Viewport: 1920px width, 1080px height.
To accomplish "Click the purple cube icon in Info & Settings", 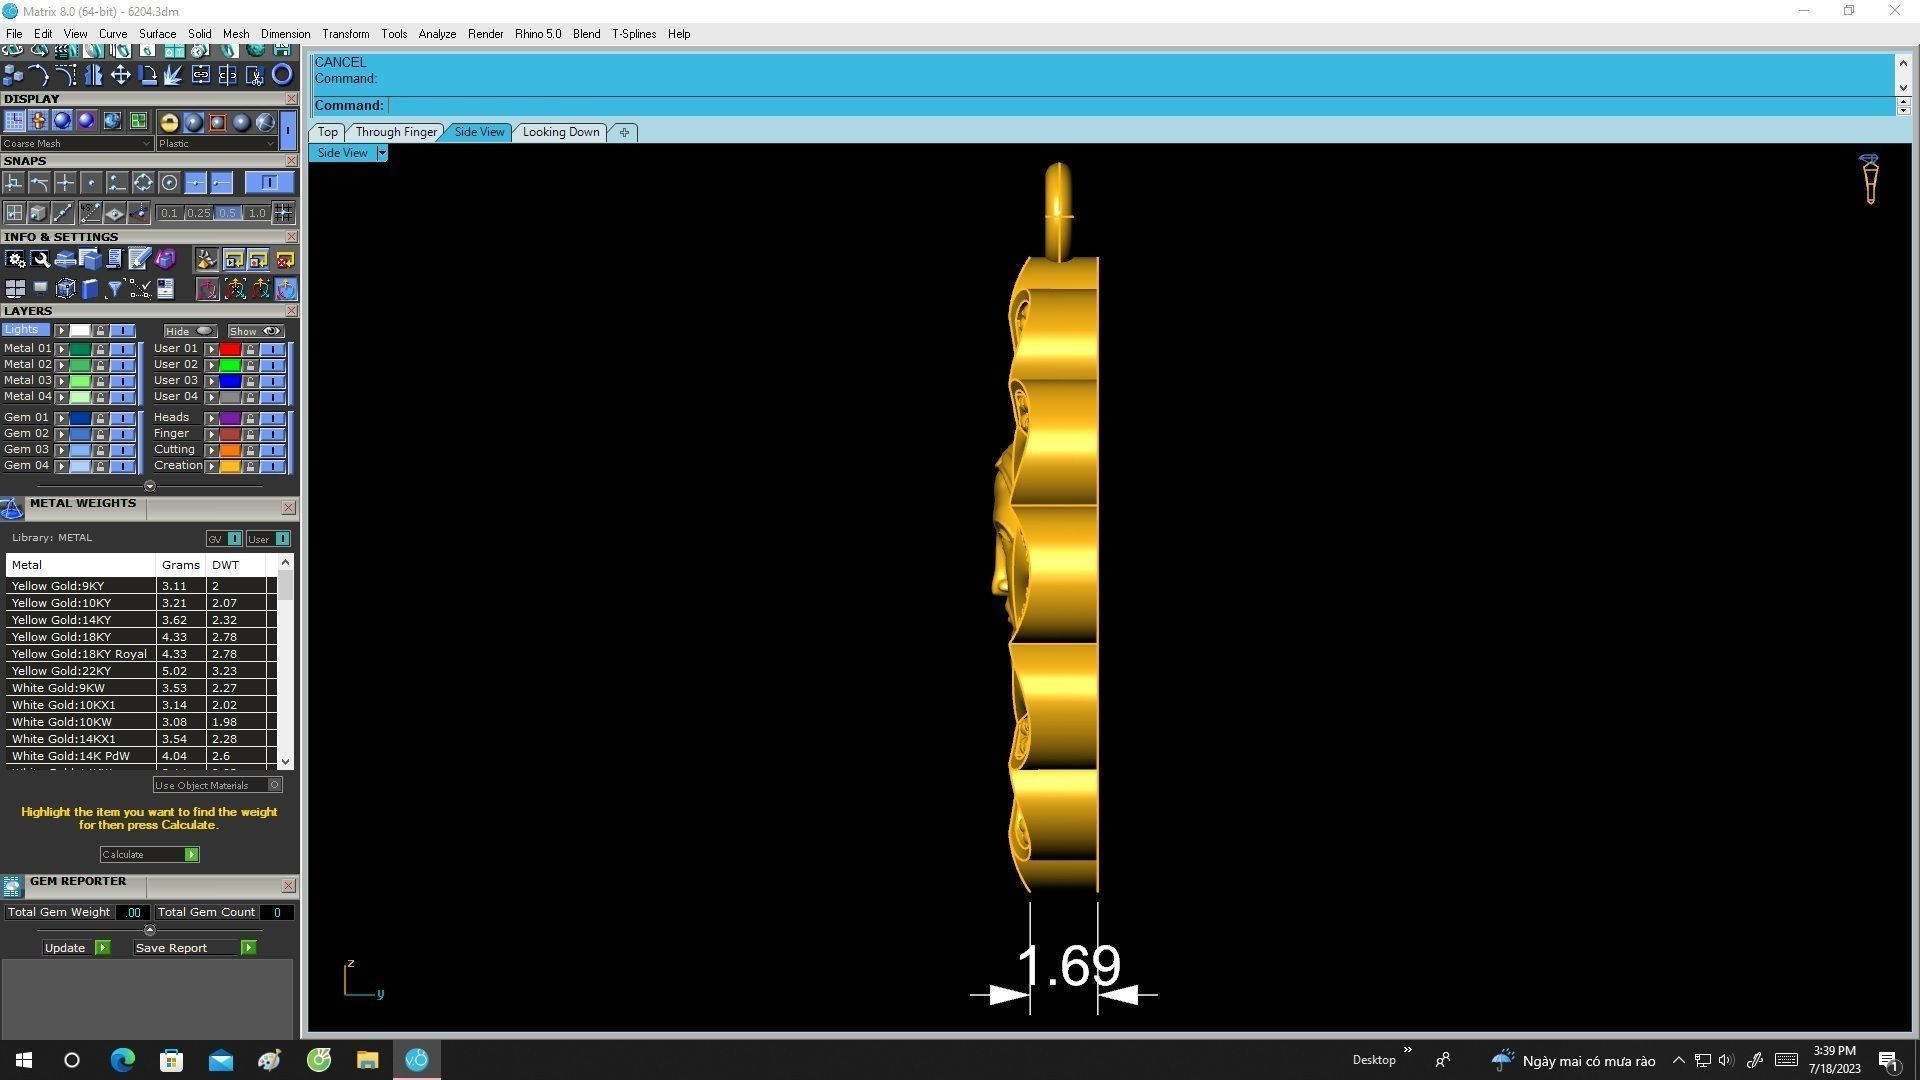I will click(x=165, y=259).
